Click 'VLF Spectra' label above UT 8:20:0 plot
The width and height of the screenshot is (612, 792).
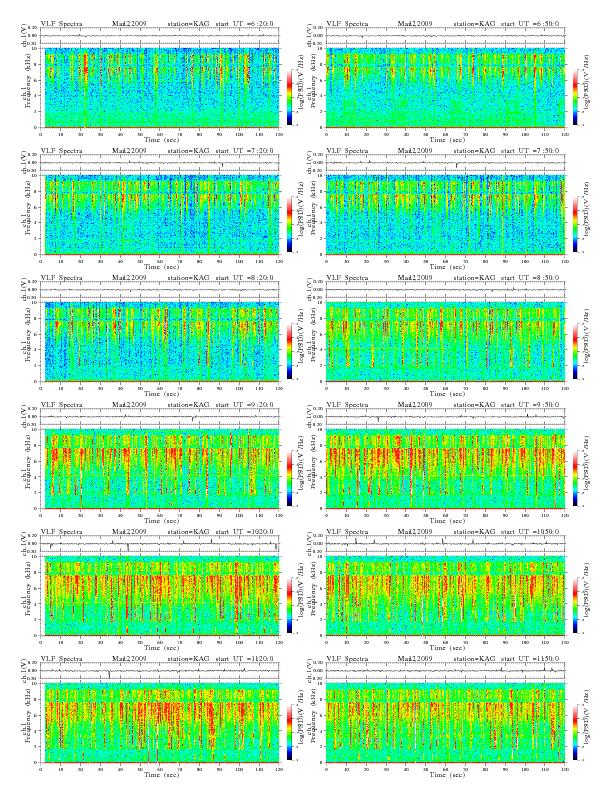pyautogui.click(x=62, y=278)
